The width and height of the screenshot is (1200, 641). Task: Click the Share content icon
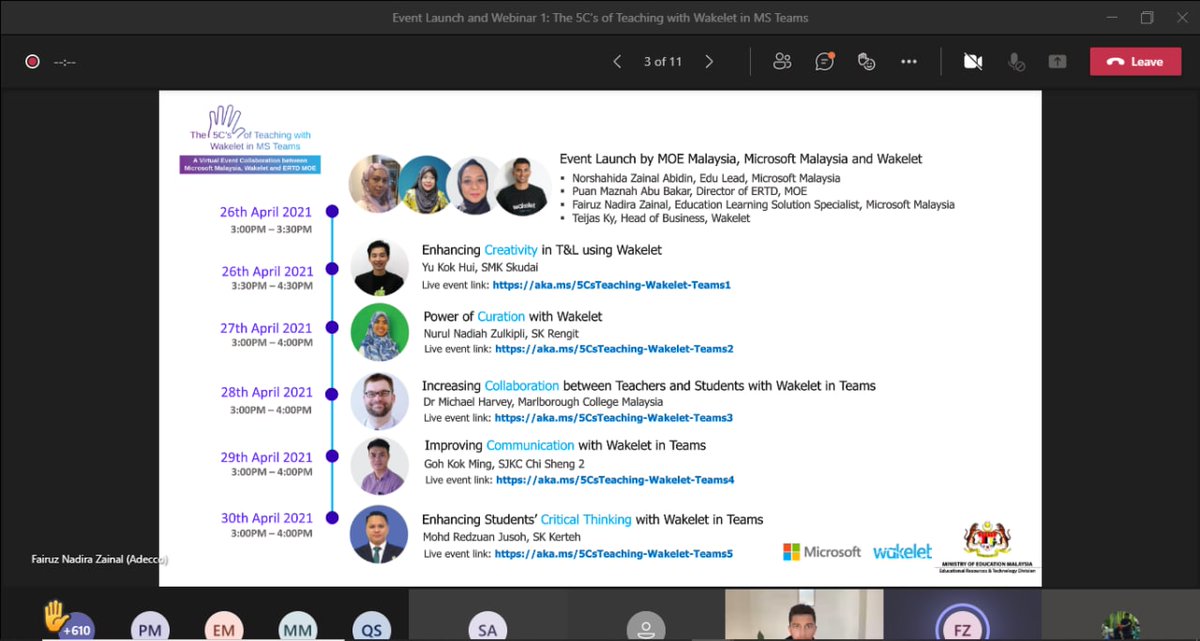[x=1057, y=62]
